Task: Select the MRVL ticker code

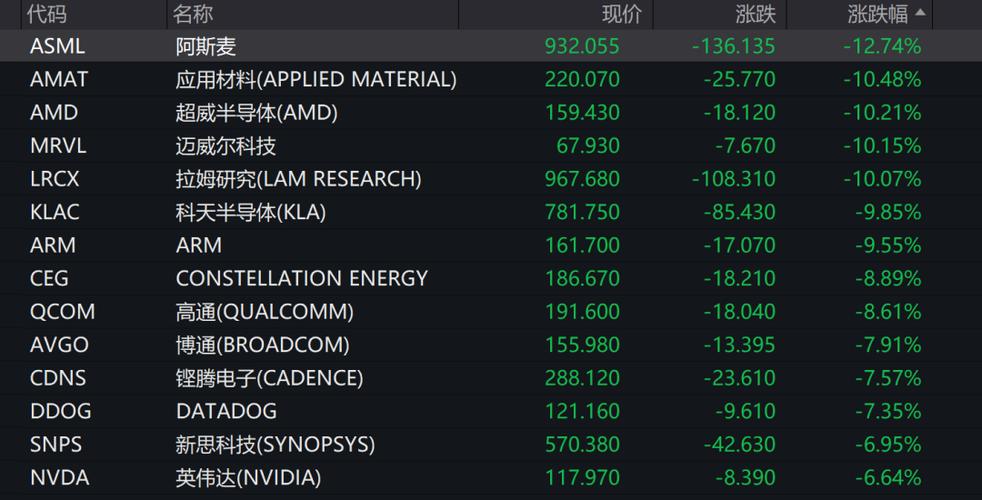Action: (x=58, y=146)
